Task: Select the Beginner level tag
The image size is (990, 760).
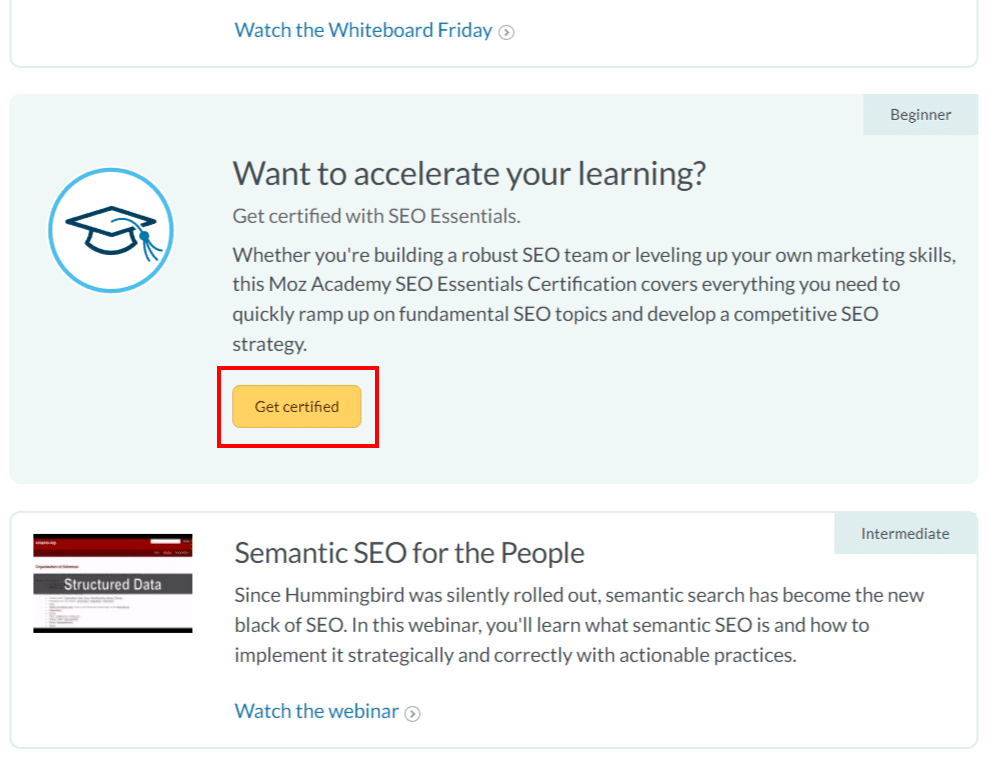Action: [920, 114]
